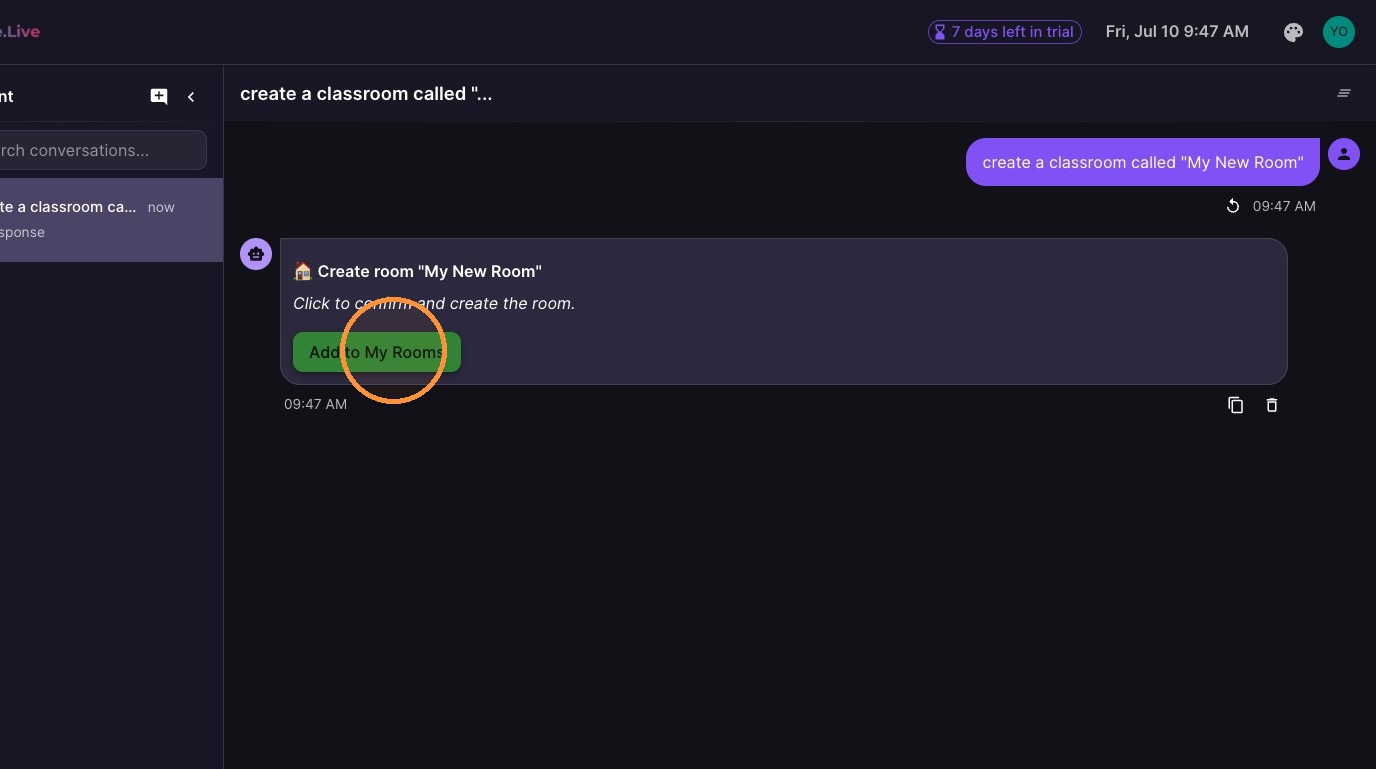Click the .Live logo

20,32
